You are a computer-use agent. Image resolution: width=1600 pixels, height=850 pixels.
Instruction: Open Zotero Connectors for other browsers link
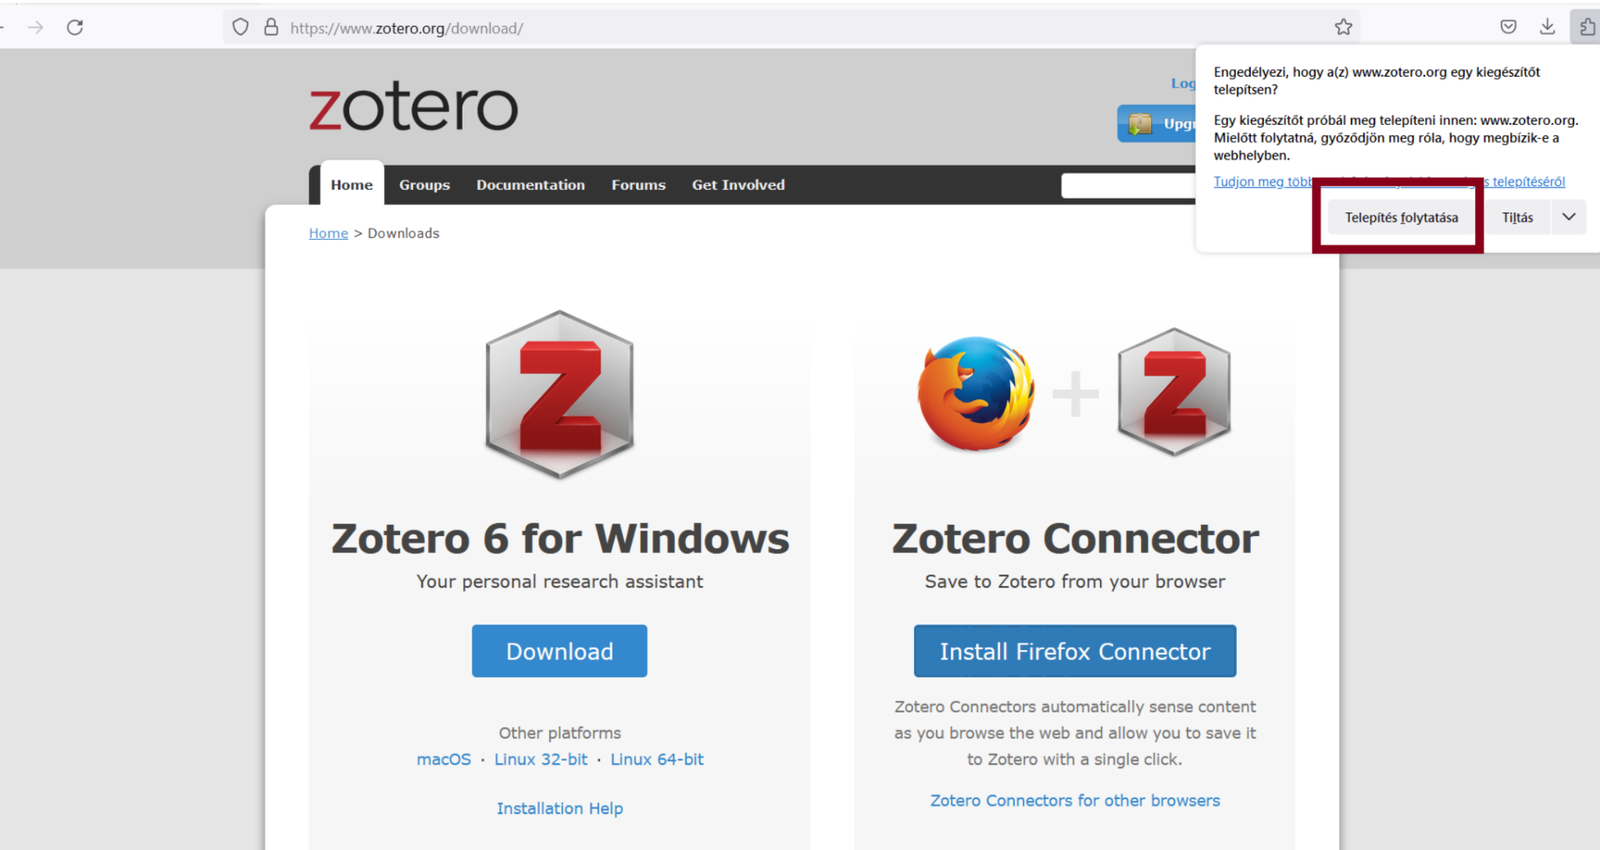coord(1075,800)
